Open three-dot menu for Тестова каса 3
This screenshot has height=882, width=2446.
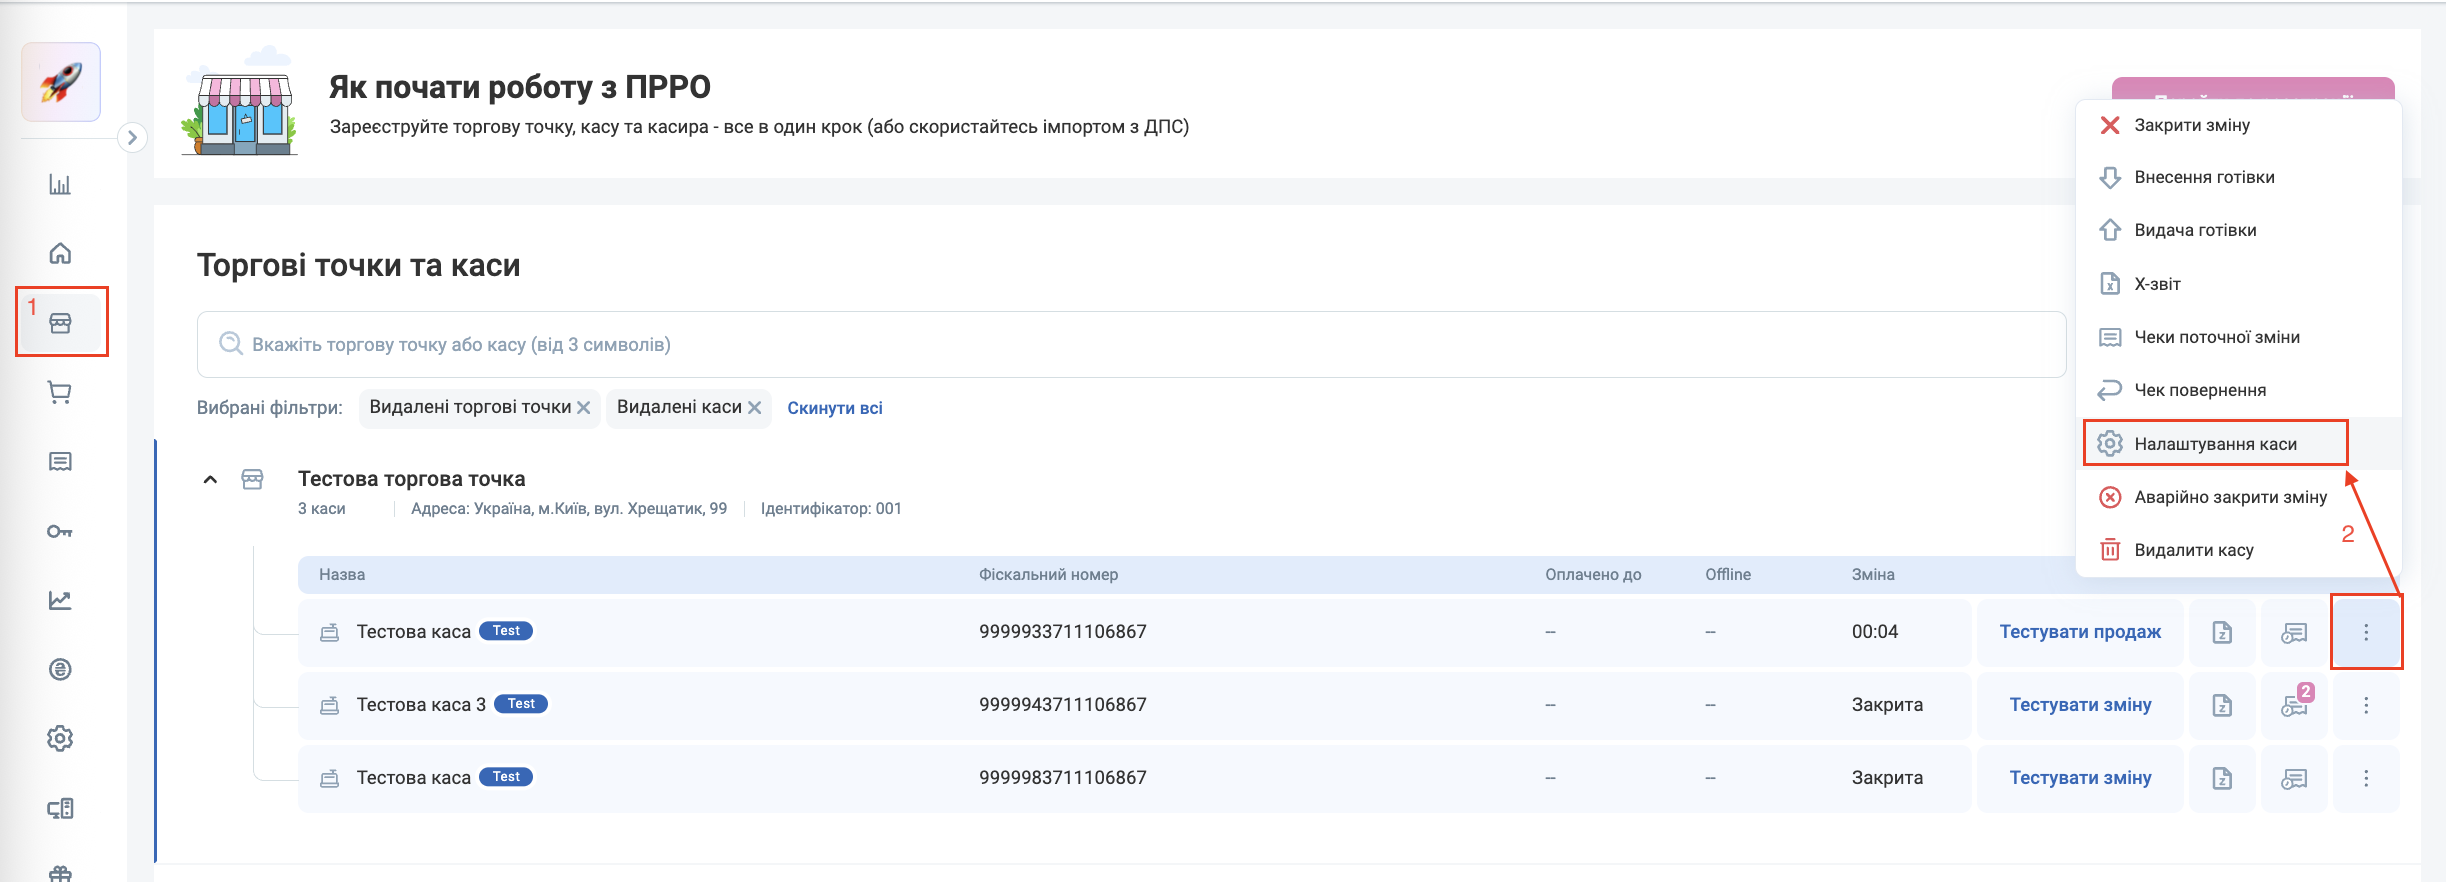pyautogui.click(x=2366, y=706)
